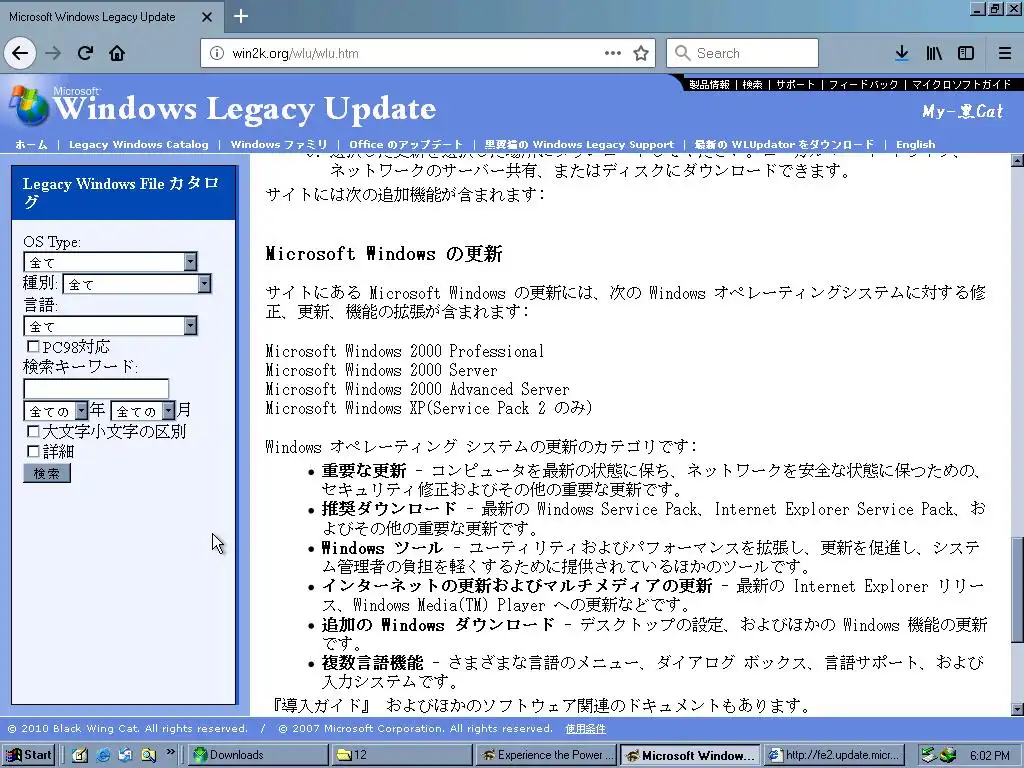Open Windows ファミリ navigation link
This screenshot has width=1024, height=768.
[279, 144]
